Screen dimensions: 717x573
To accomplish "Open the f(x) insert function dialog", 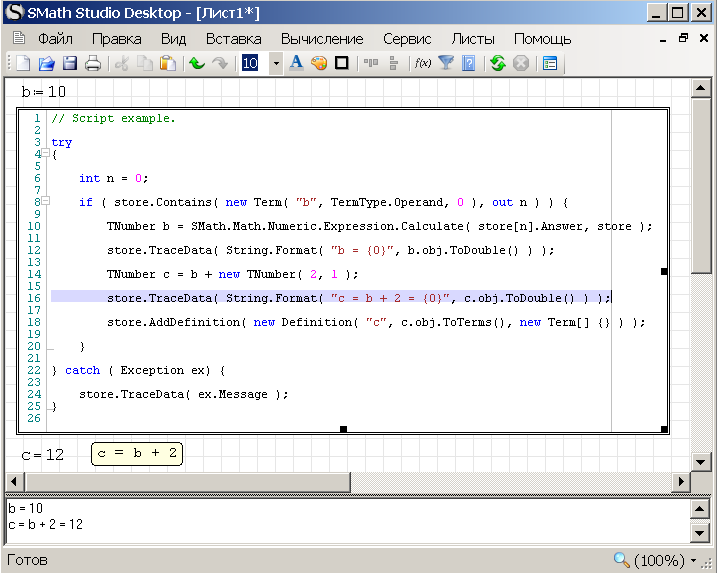I will pyautogui.click(x=422, y=63).
